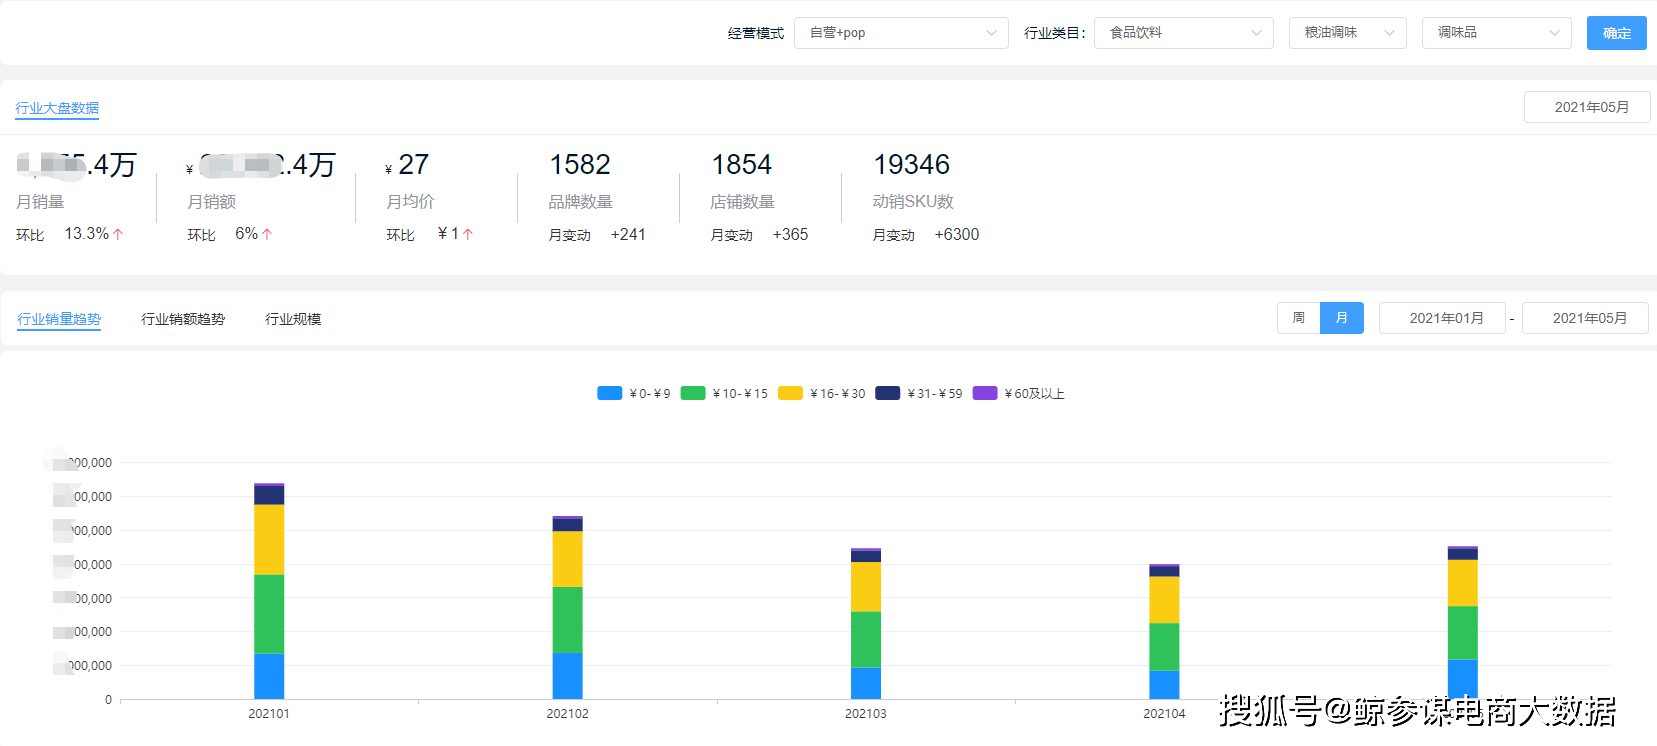This screenshot has width=1657, height=746.
Task: Click the +241 monthly change value
Action: coord(628,234)
